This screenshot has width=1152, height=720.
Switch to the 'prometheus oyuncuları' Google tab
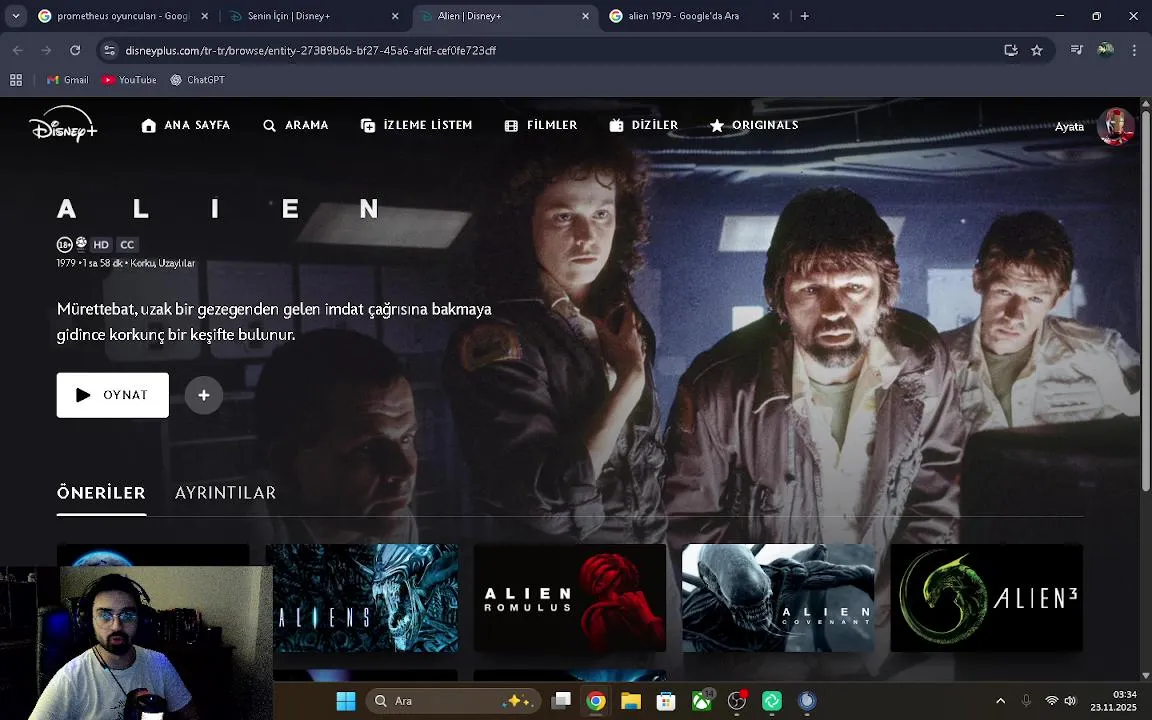pyautogui.click(x=123, y=16)
